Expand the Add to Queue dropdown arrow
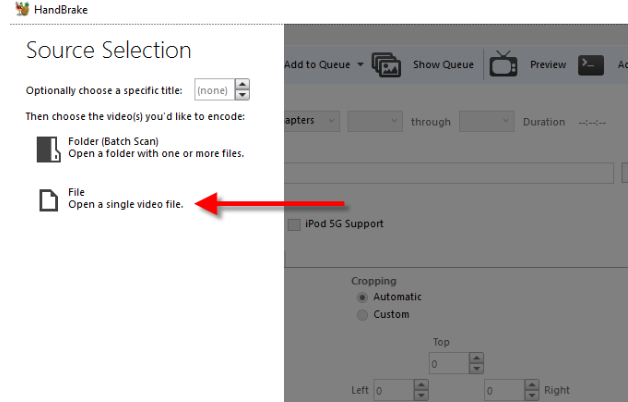The image size is (628, 402). (360, 65)
